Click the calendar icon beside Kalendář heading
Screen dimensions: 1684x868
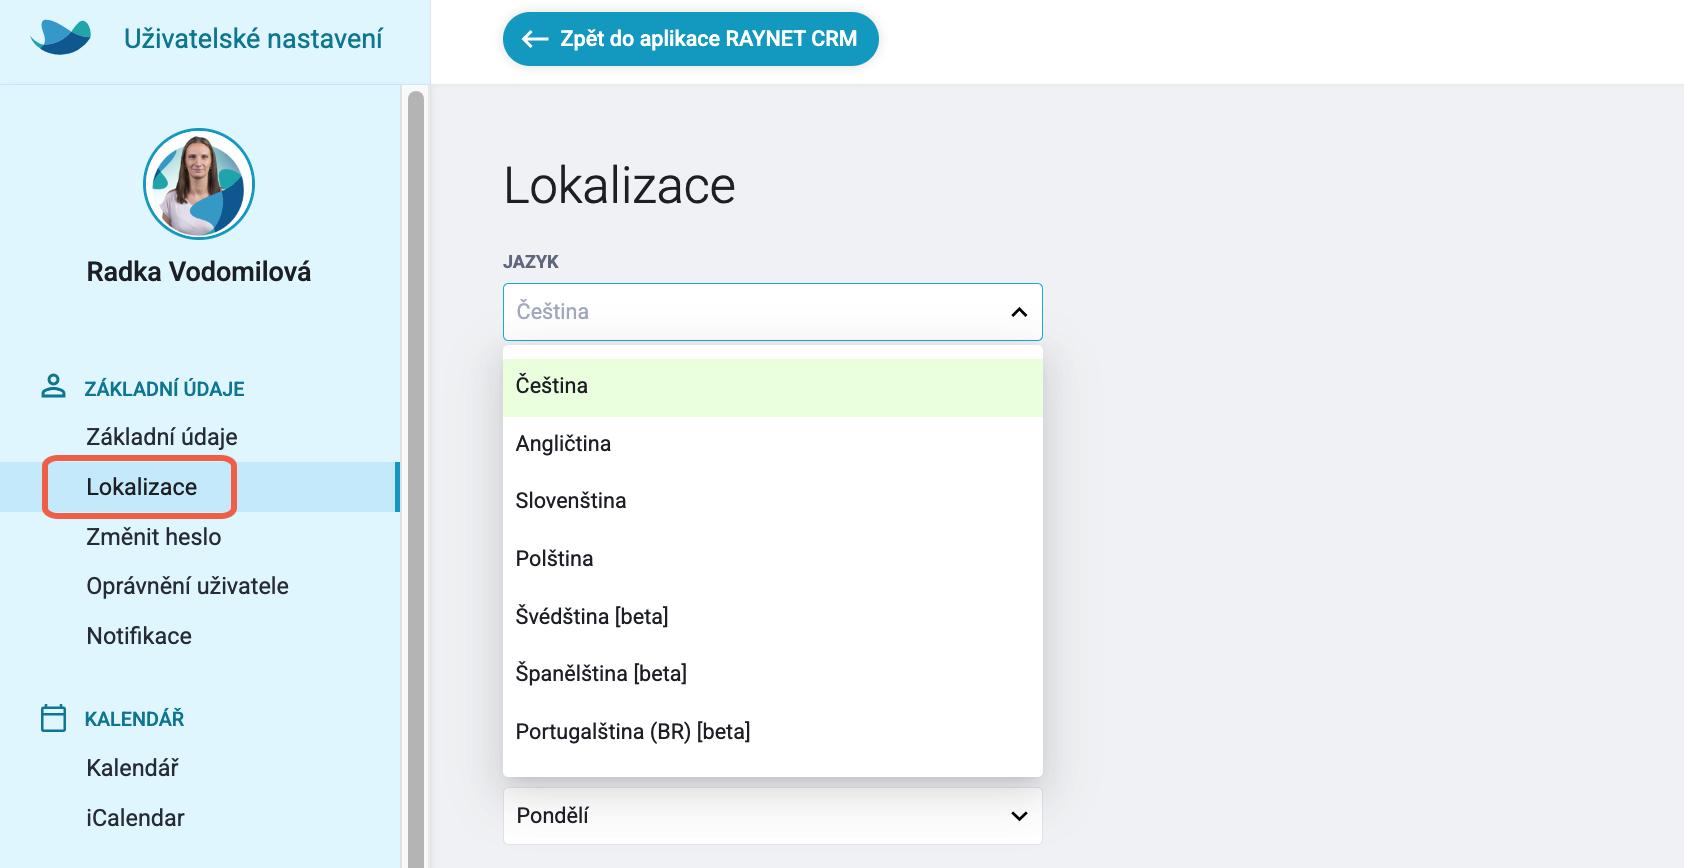click(x=53, y=718)
